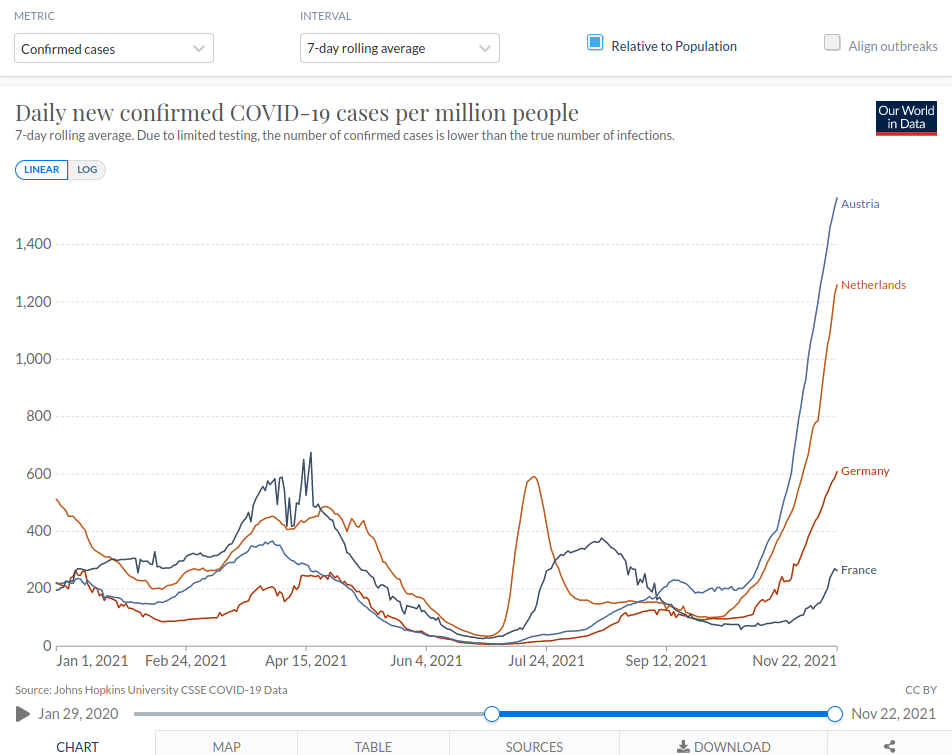Switch chart scale to LOG
This screenshot has height=755, width=952.
[87, 170]
